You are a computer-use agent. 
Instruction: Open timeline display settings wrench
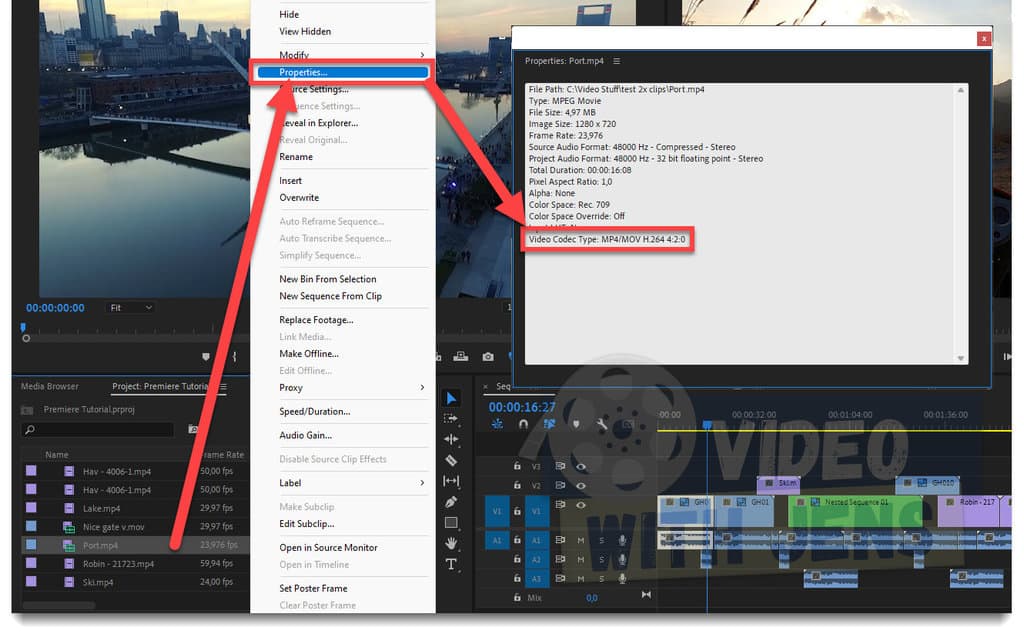click(x=601, y=424)
